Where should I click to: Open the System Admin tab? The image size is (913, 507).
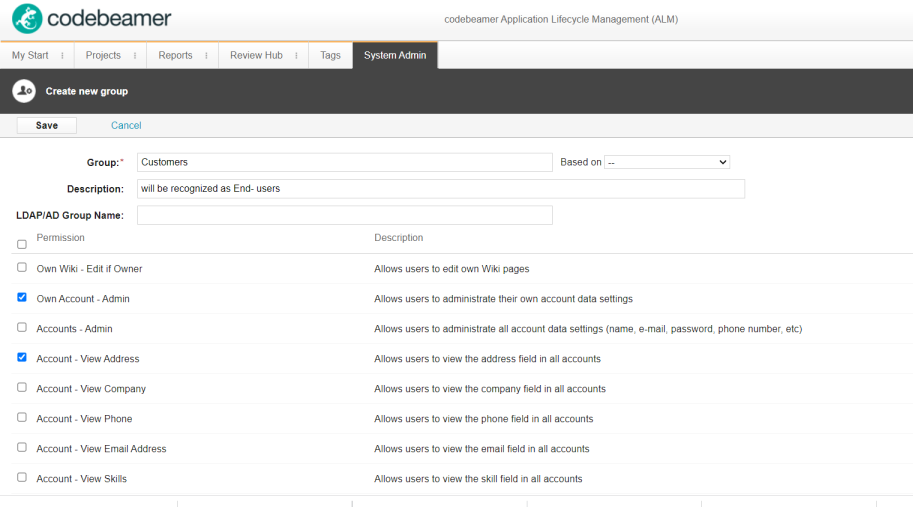click(x=395, y=56)
